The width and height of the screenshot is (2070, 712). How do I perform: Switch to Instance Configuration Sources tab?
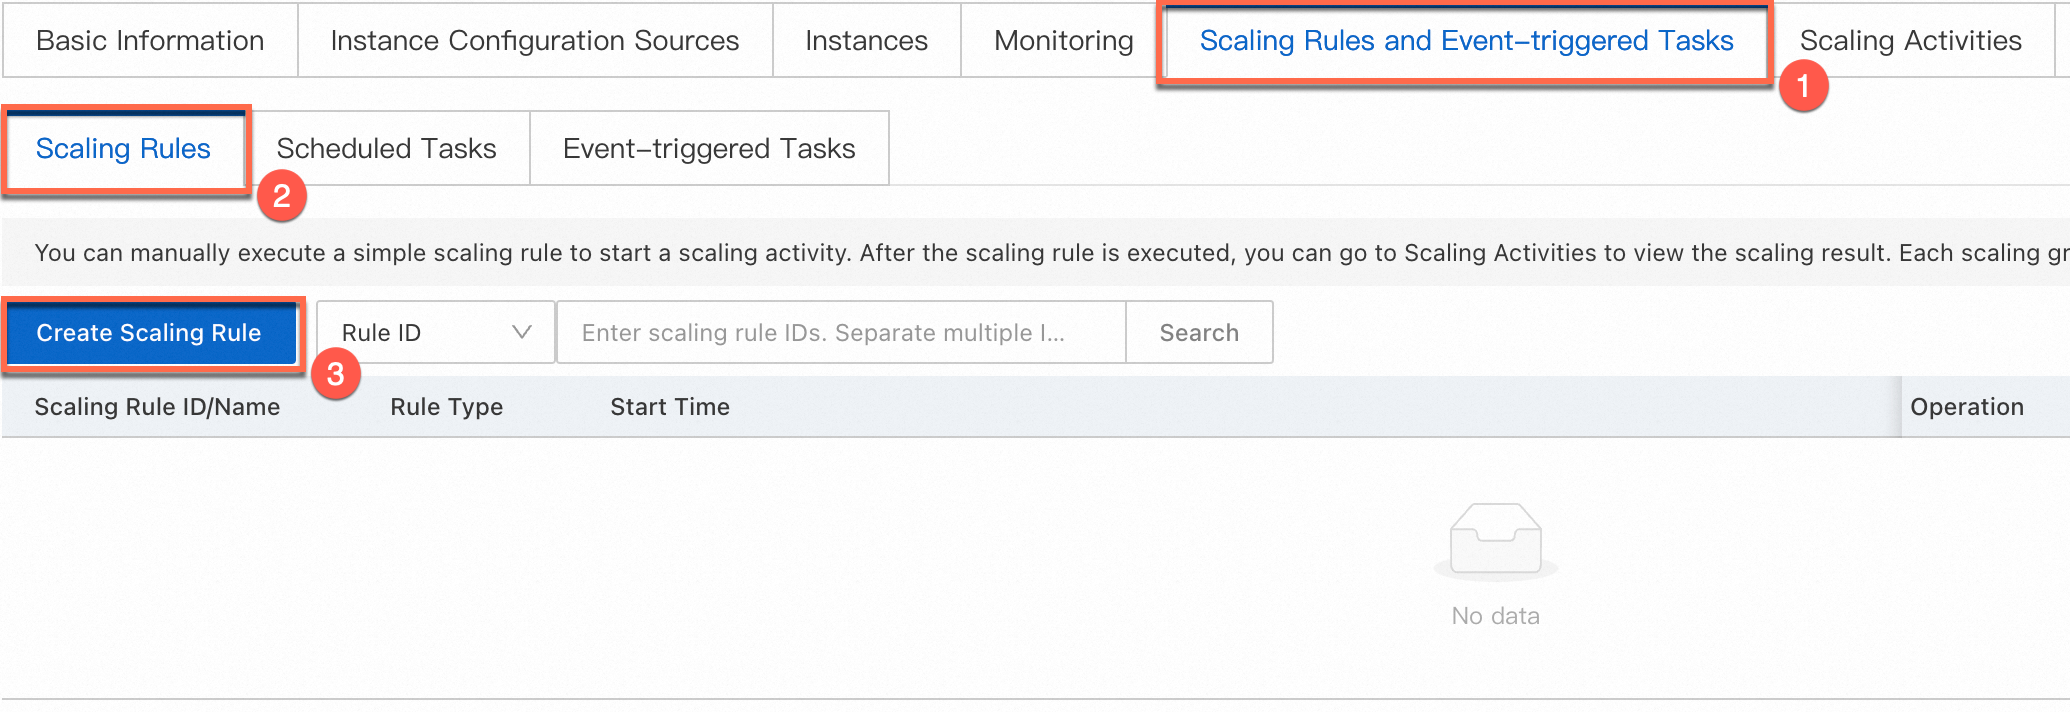(x=535, y=41)
